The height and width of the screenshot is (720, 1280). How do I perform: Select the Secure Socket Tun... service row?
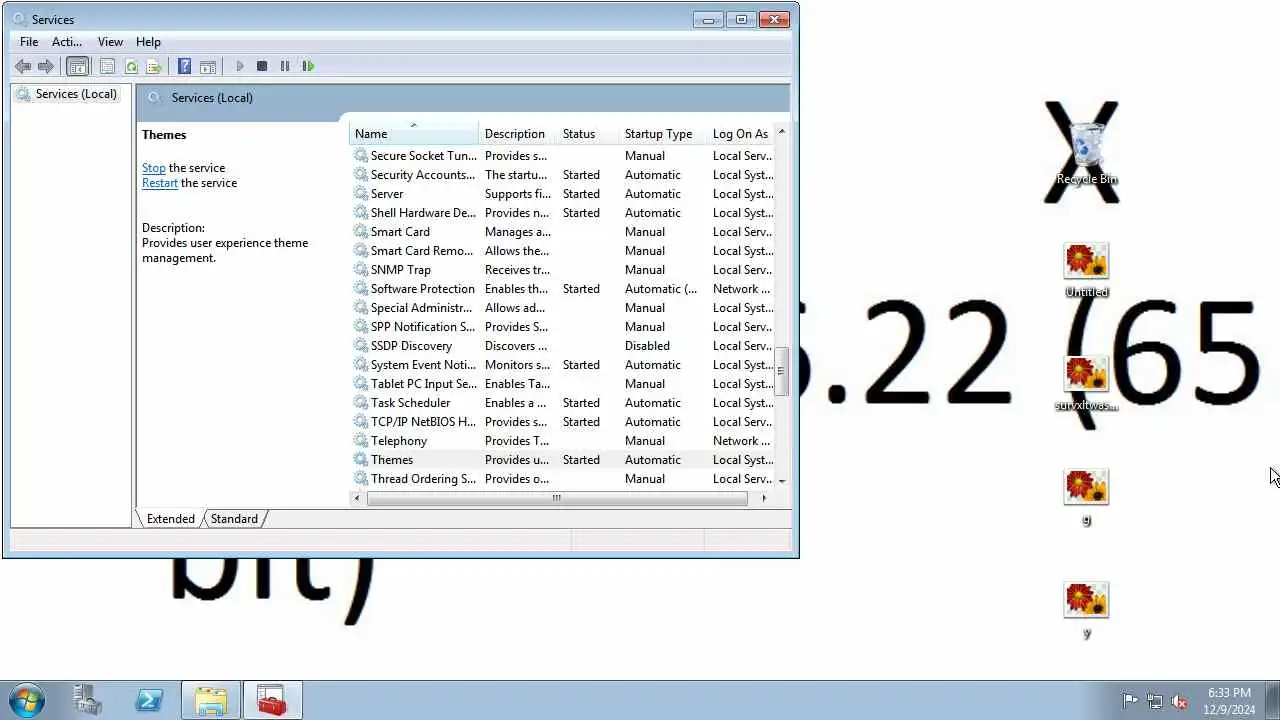(563, 156)
